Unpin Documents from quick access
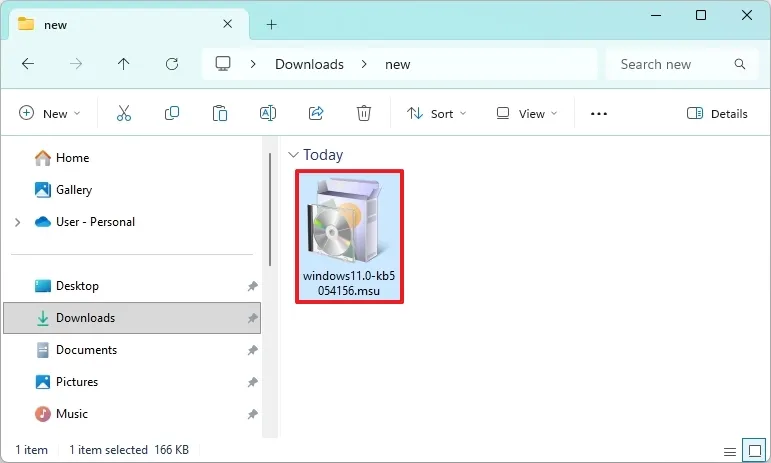771x463 pixels. coord(252,350)
